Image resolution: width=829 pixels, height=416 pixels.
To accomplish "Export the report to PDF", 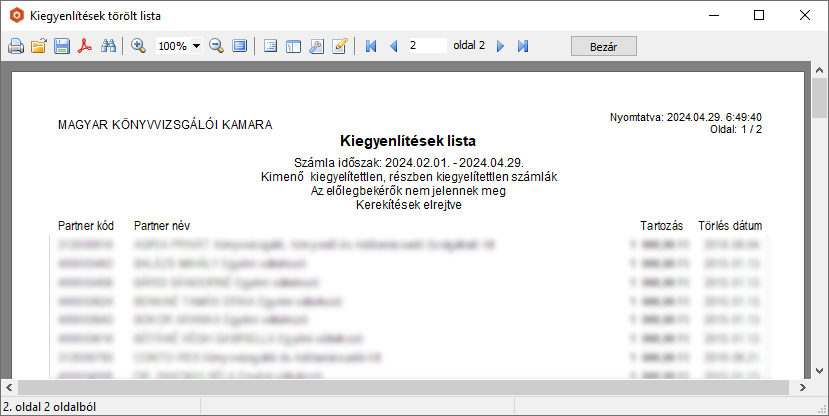I will 86,47.
